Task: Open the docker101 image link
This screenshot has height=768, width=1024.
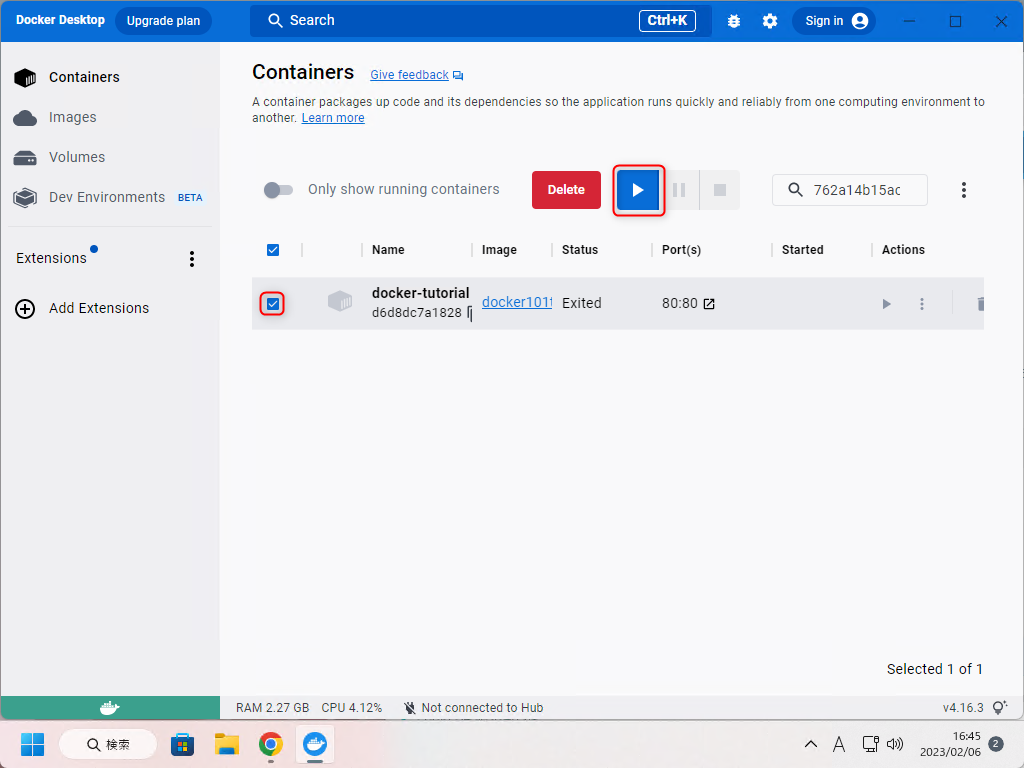Action: tap(517, 302)
